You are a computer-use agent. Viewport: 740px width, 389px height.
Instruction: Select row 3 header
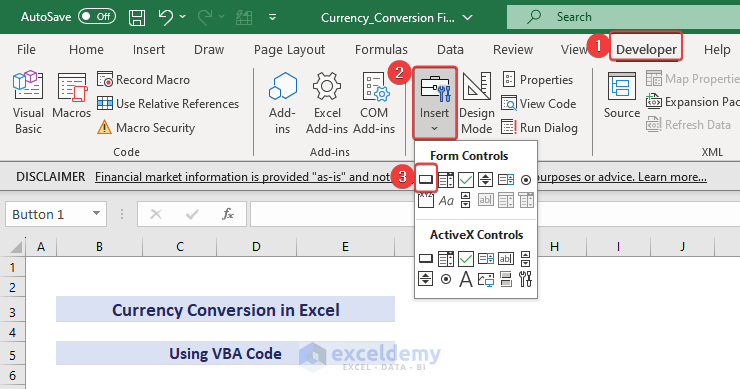(x=13, y=312)
